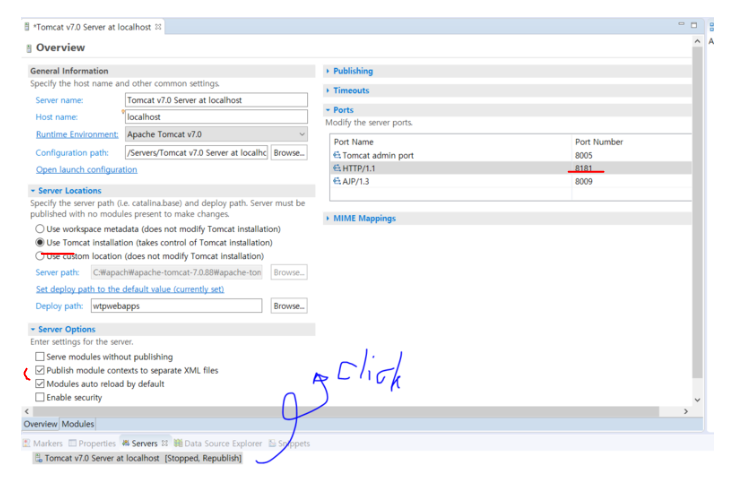Click the Servers view icon
Image resolution: width=738 pixels, height=487 pixels.
tap(126, 443)
